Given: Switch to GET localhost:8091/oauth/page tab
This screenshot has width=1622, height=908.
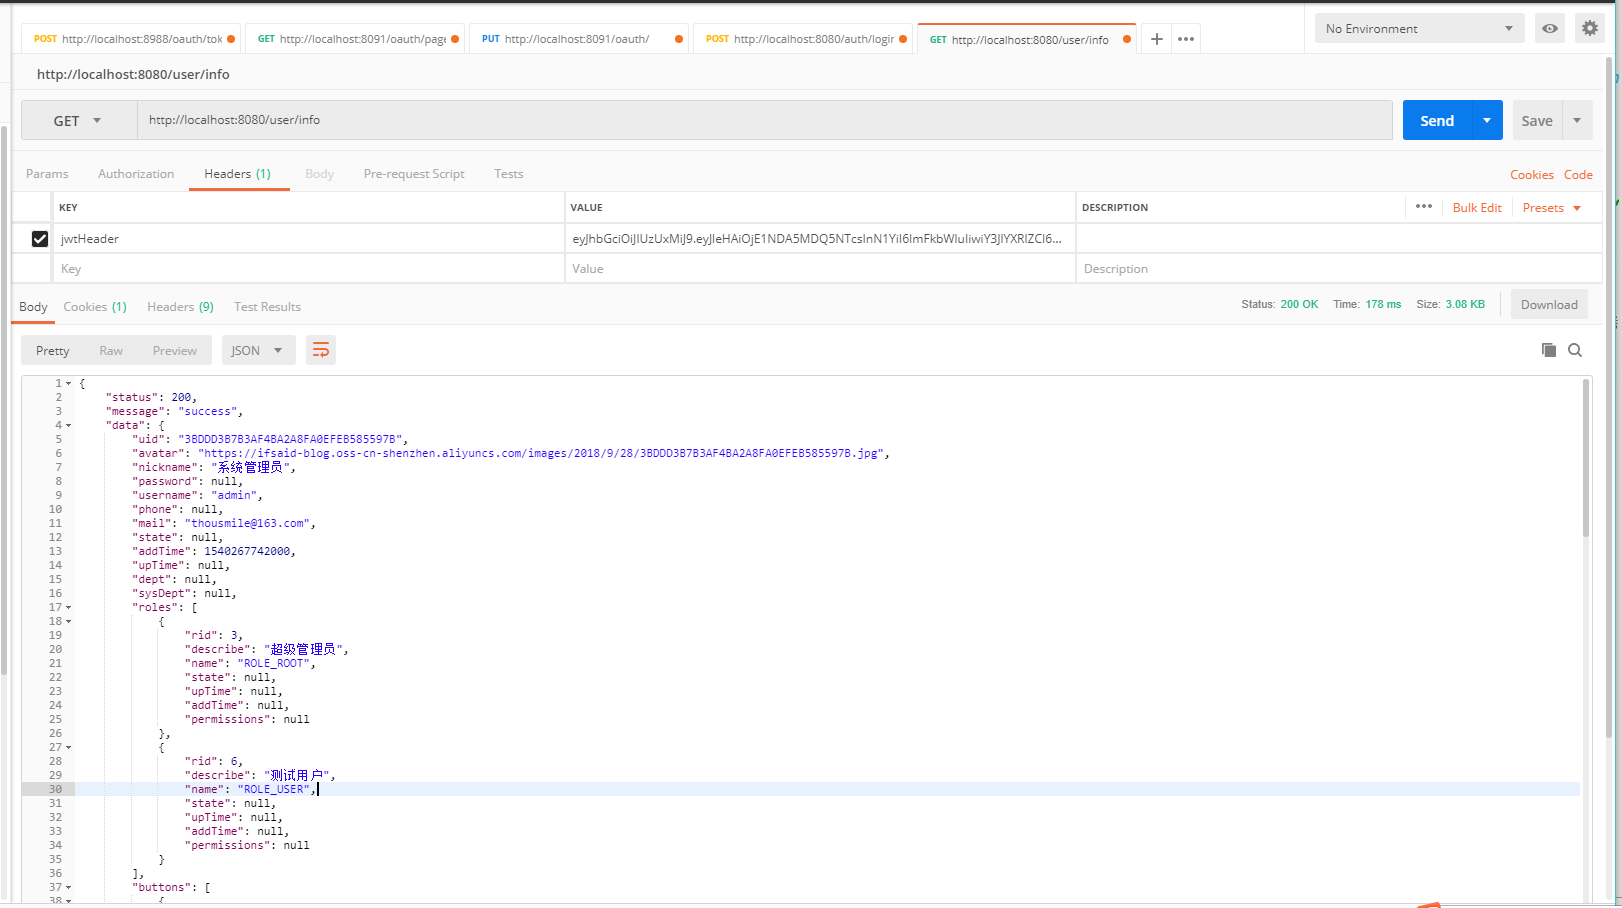Looking at the screenshot, I should tap(354, 39).
